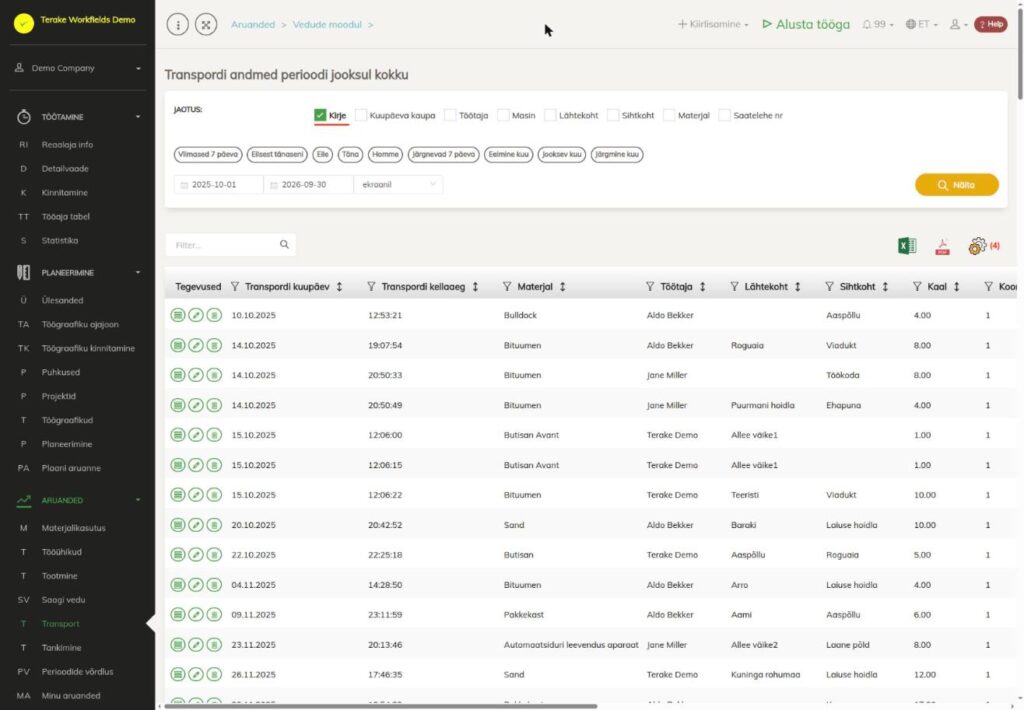Filter the Materjal column funnel icon
The height and width of the screenshot is (710, 1024).
(507, 287)
